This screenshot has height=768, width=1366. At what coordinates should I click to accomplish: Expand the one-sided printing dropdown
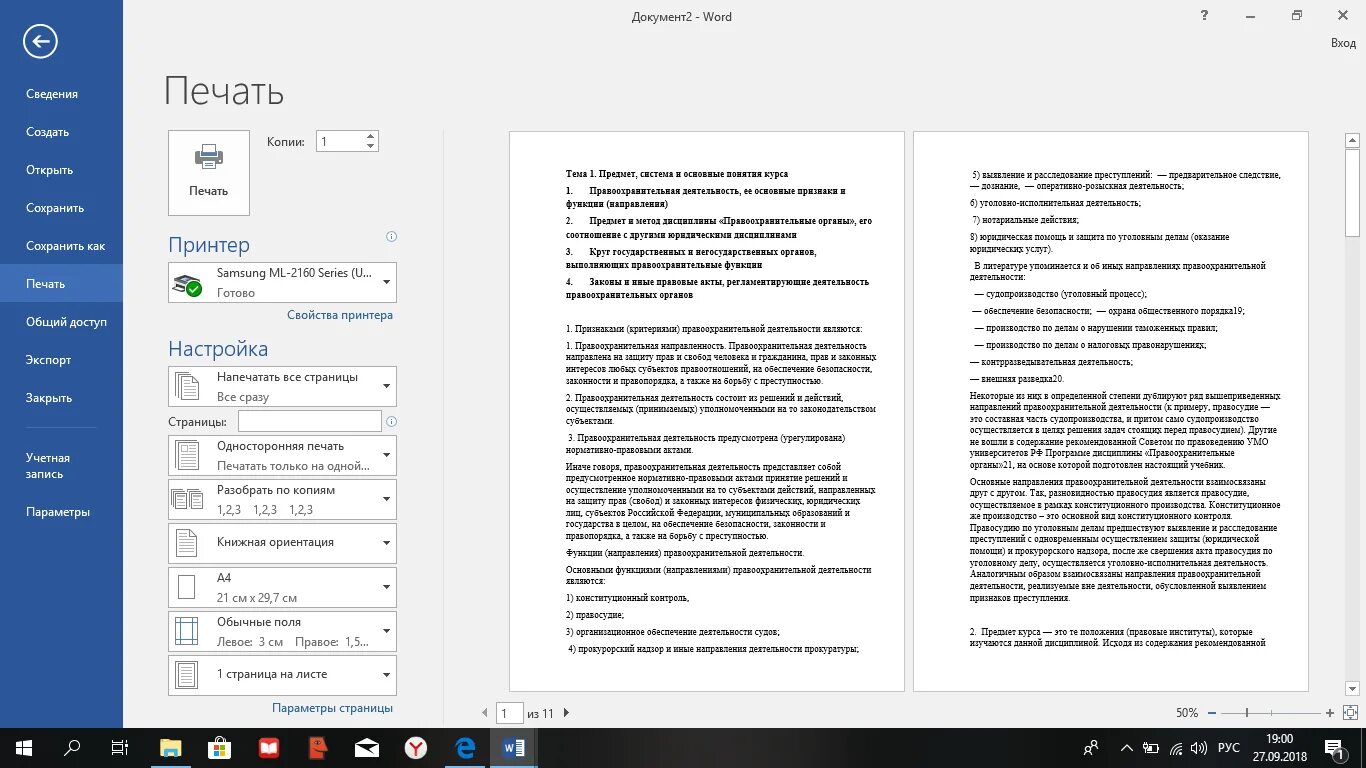(283, 455)
